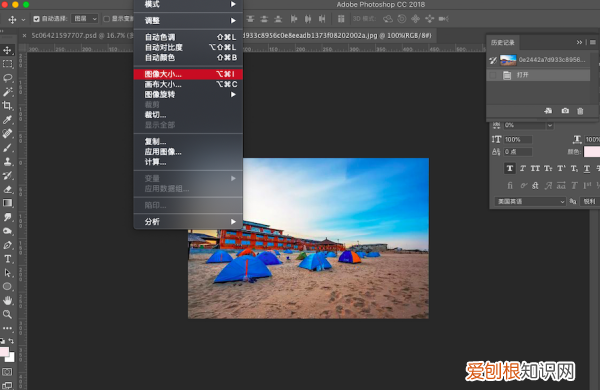Click the background color swatch
The height and width of the screenshot is (390, 600).
coord(11,358)
